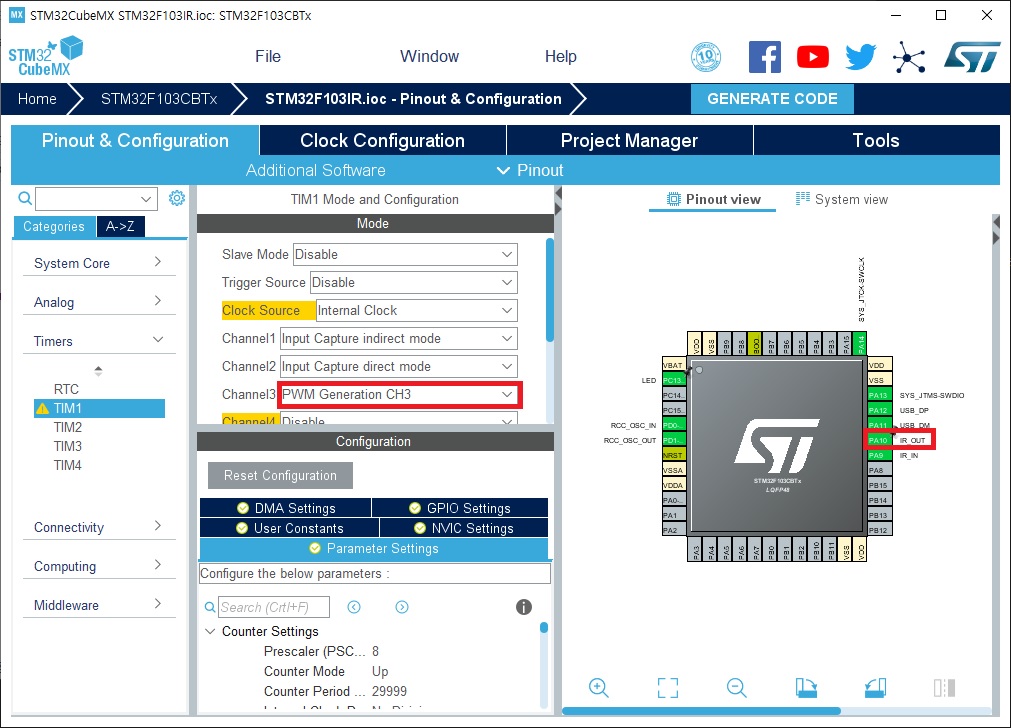This screenshot has height=728, width=1011.
Task: Click the Mode panel vertical scrollbar
Action: [x=549, y=290]
